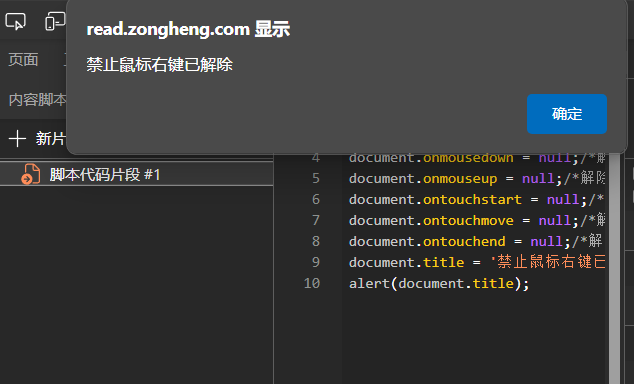Toggle the device emulation icon

click(x=55, y=21)
